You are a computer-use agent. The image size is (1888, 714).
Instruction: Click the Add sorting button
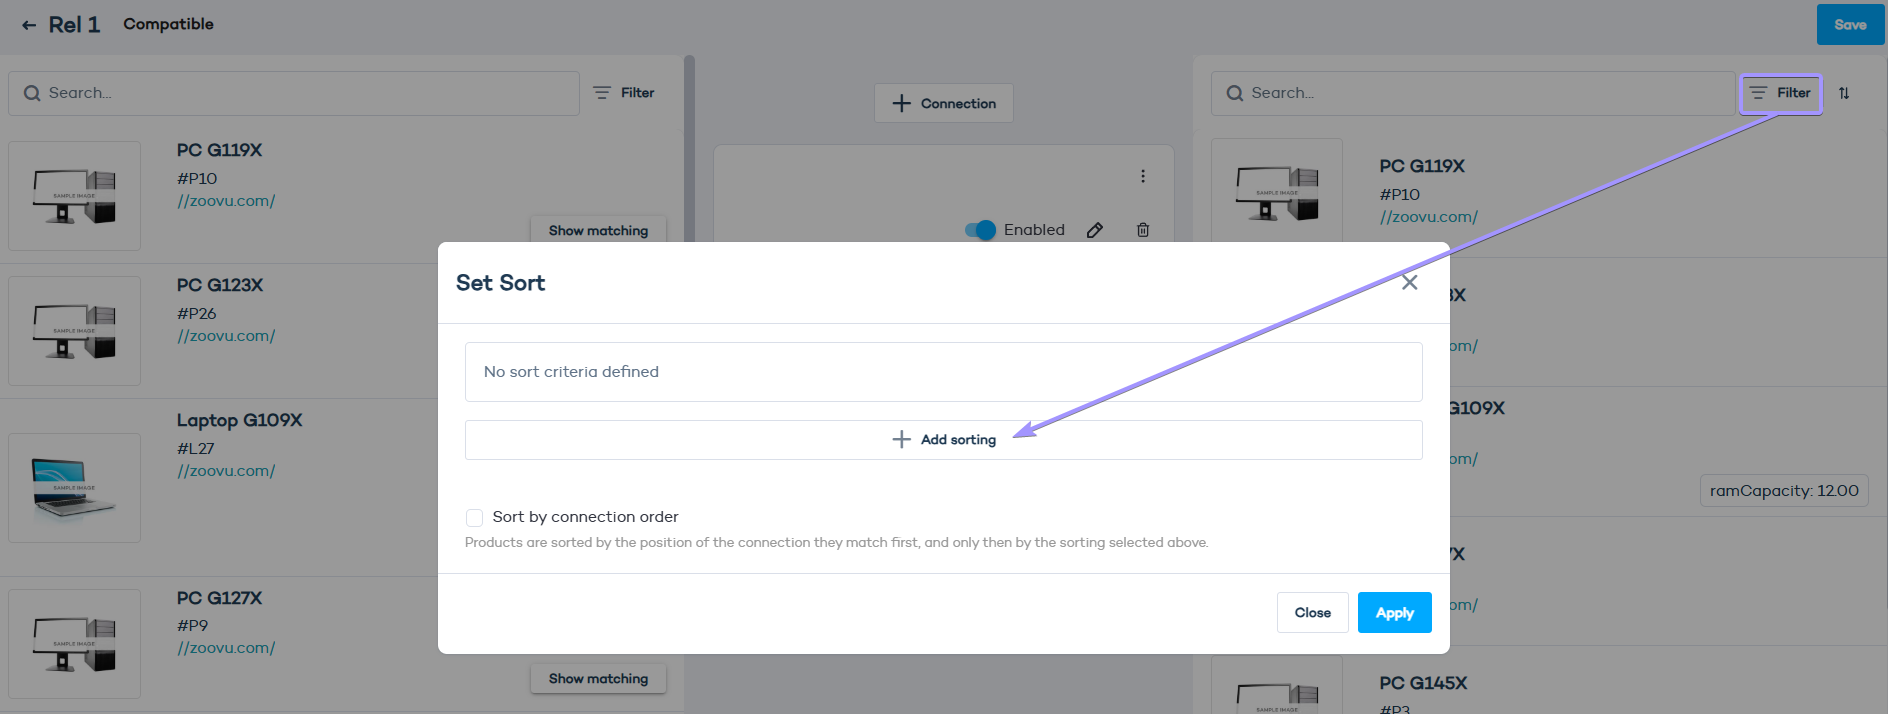point(944,440)
